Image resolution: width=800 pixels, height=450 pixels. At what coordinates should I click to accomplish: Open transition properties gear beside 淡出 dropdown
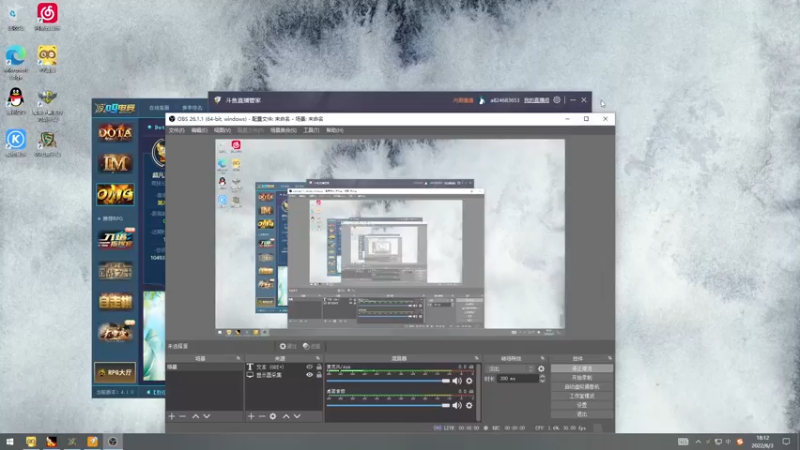(541, 368)
